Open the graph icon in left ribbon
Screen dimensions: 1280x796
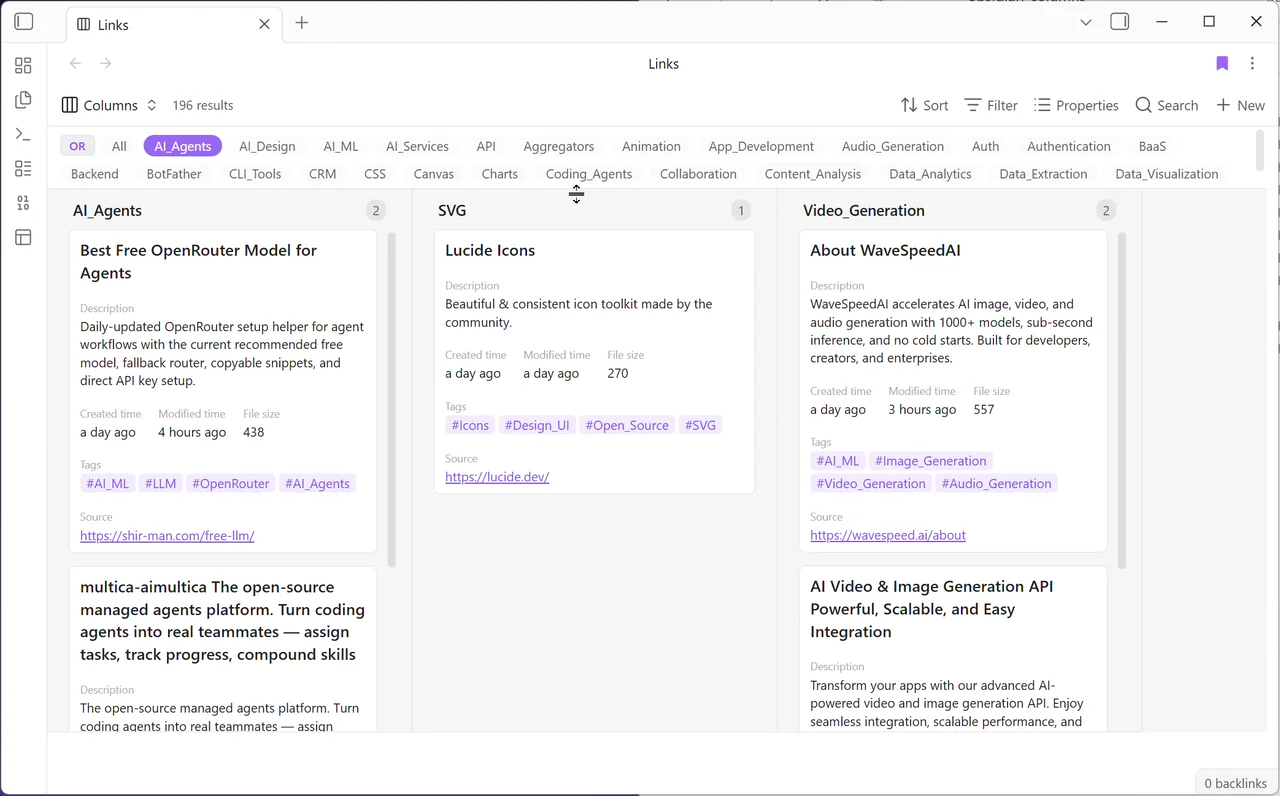23,203
